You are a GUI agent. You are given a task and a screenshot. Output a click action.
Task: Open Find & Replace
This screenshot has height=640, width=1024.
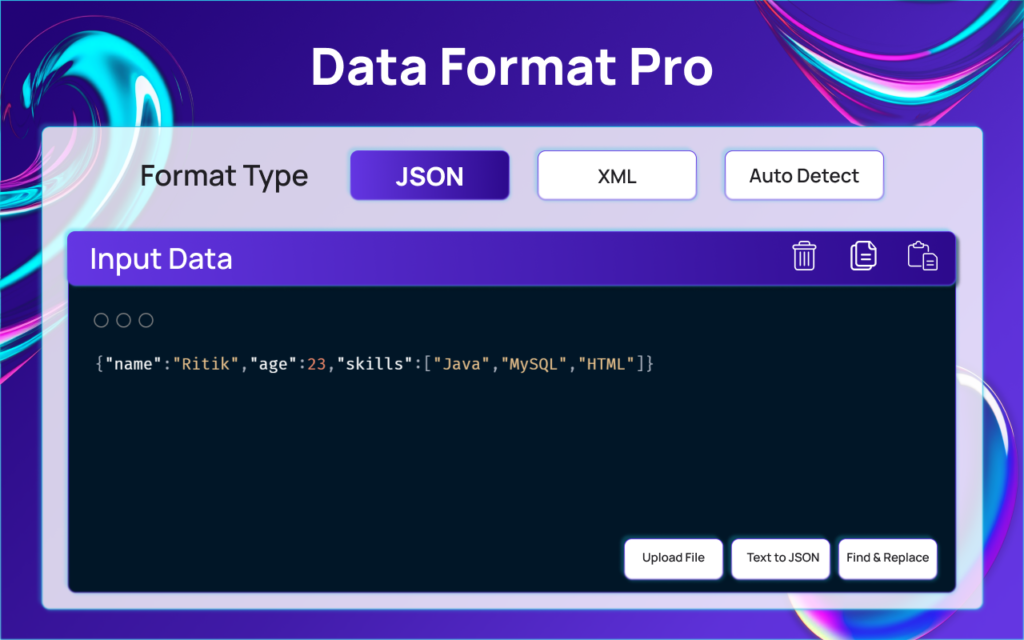(887, 558)
